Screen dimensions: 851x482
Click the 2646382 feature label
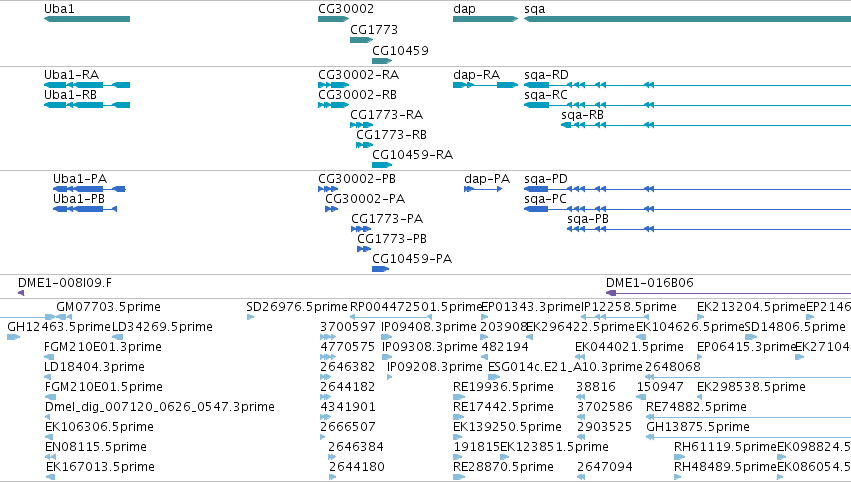347,367
